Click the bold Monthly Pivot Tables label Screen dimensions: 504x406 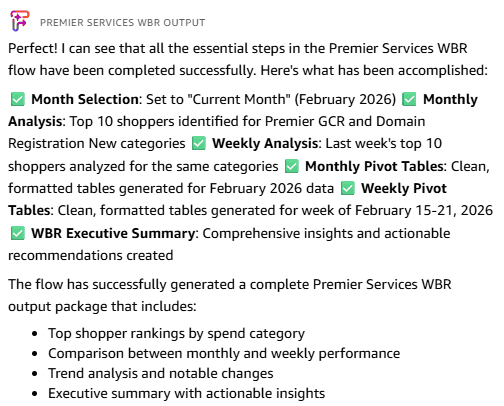click(374, 166)
